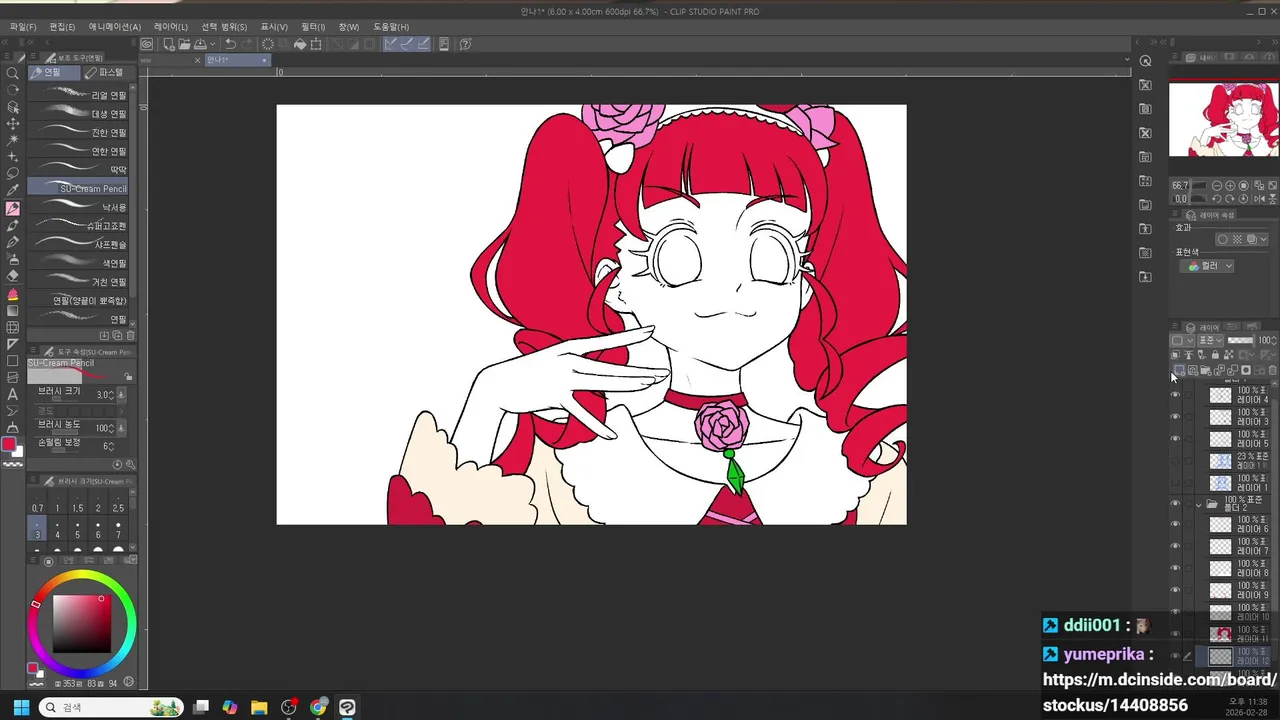This screenshot has width=1280, height=720.
Task: Click Flip horizontal icon in the Navigator
Action: pyautogui.click(x=1259, y=199)
